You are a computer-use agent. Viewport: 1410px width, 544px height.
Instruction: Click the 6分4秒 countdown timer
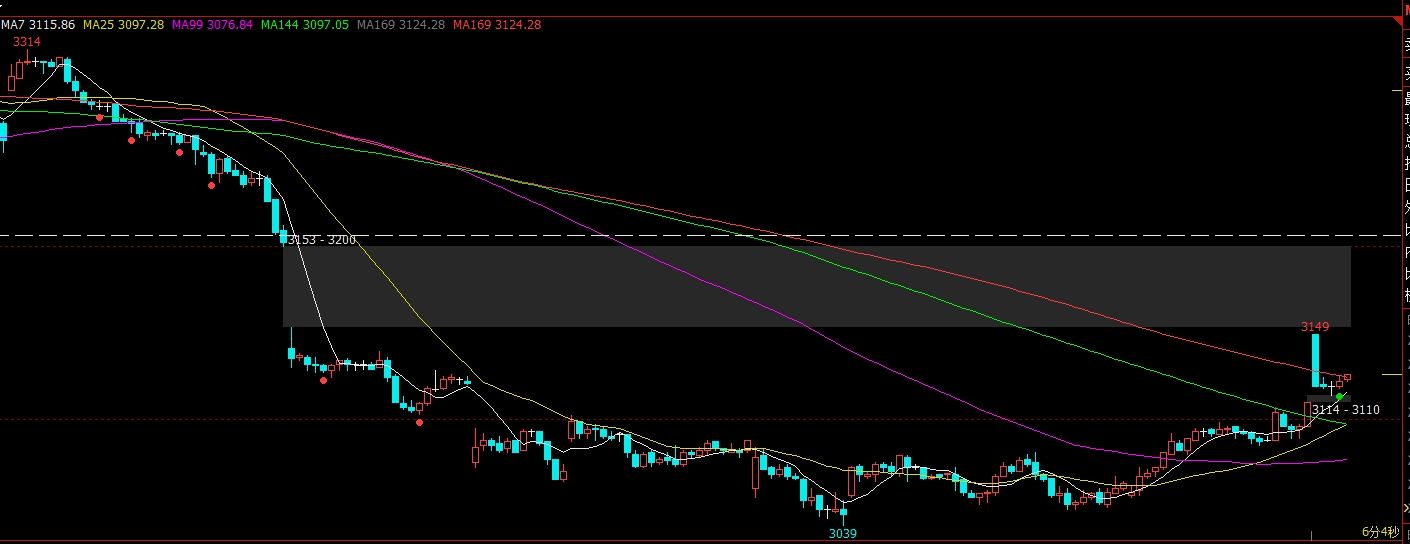1380,531
